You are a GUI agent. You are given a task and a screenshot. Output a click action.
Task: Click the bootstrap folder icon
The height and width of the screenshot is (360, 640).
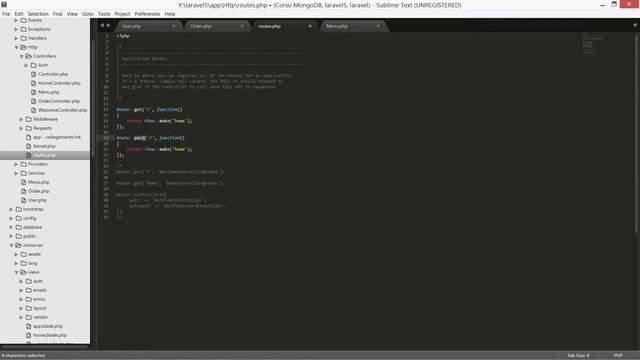tap(19, 209)
